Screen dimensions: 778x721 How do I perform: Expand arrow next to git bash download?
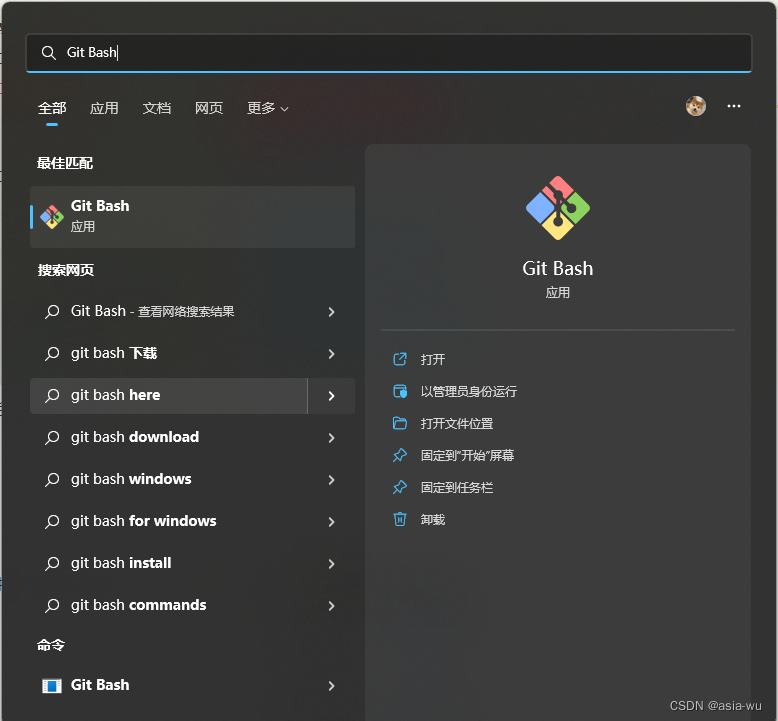point(331,438)
